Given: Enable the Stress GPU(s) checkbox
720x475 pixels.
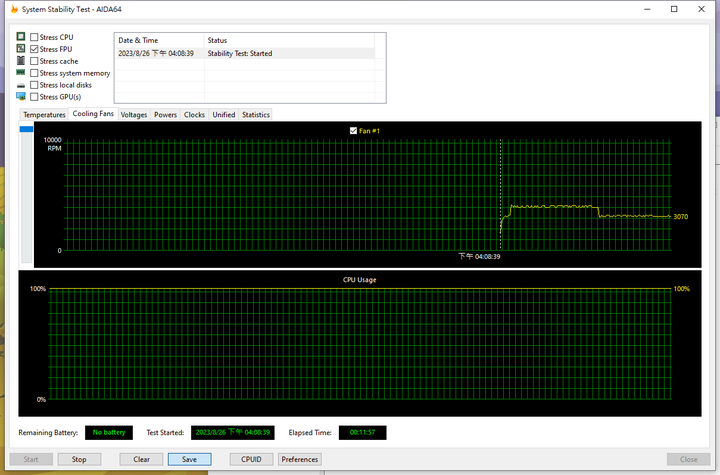Looking at the screenshot, I should coord(34,97).
